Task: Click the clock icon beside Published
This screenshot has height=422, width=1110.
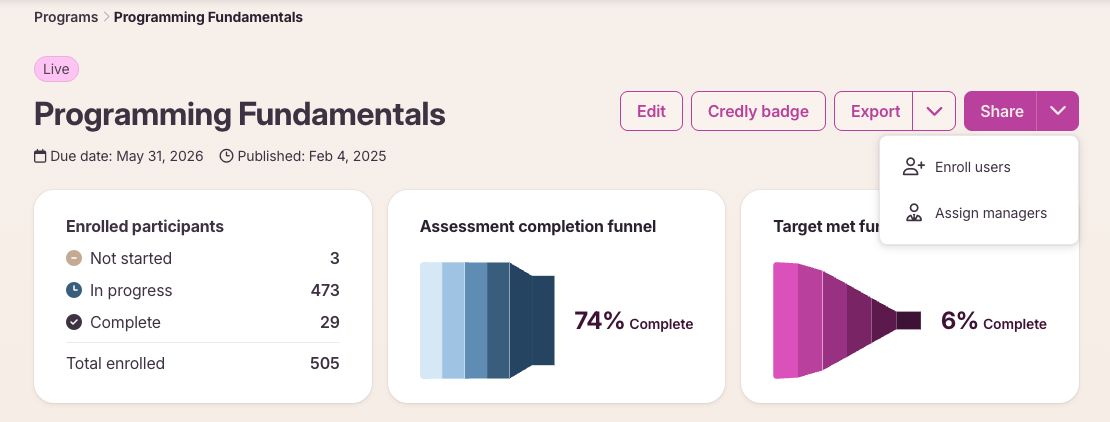Action: click(227, 156)
